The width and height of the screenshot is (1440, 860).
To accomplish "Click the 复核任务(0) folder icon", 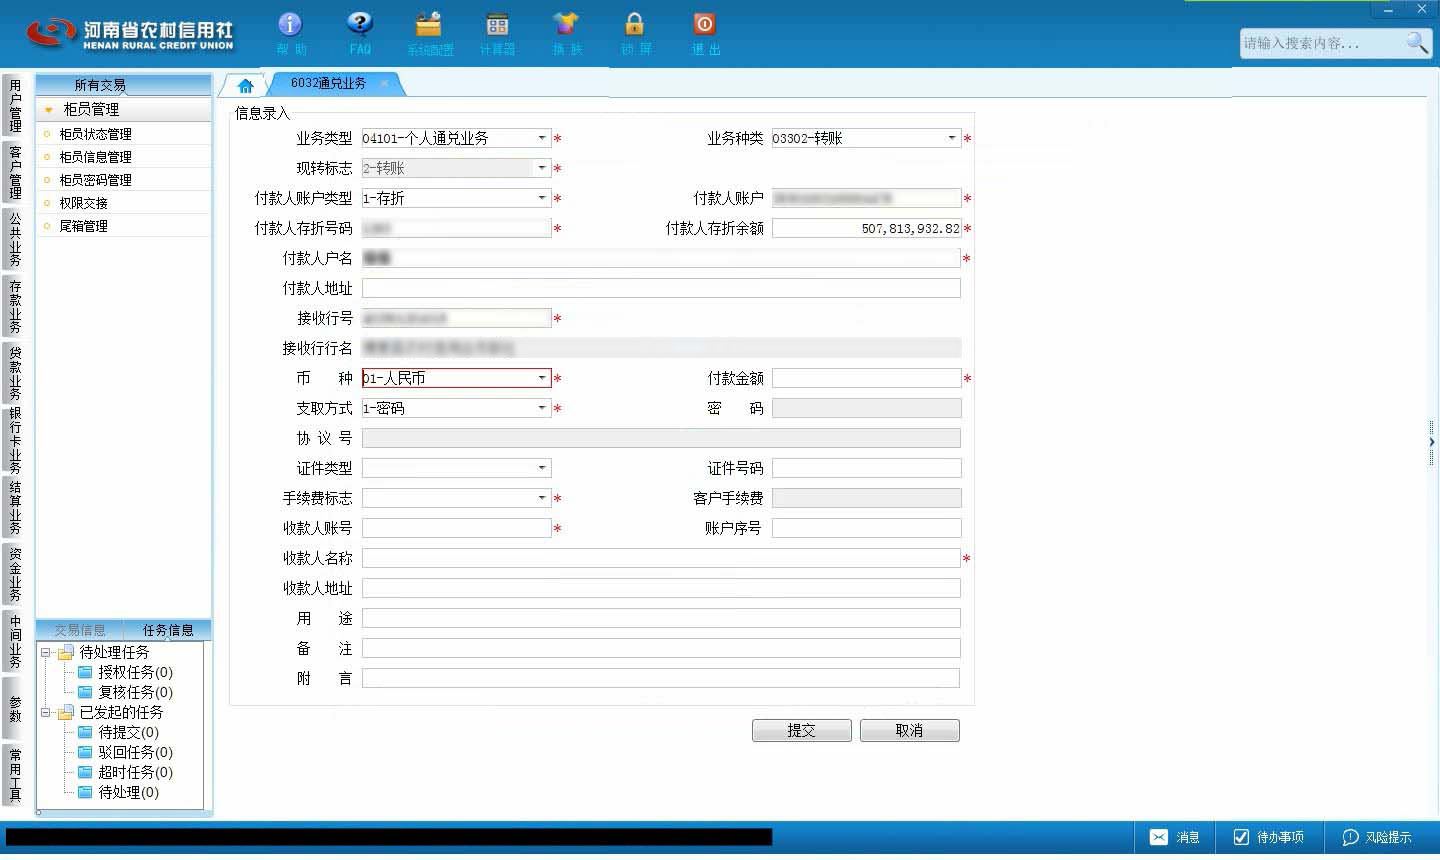I will tap(85, 692).
